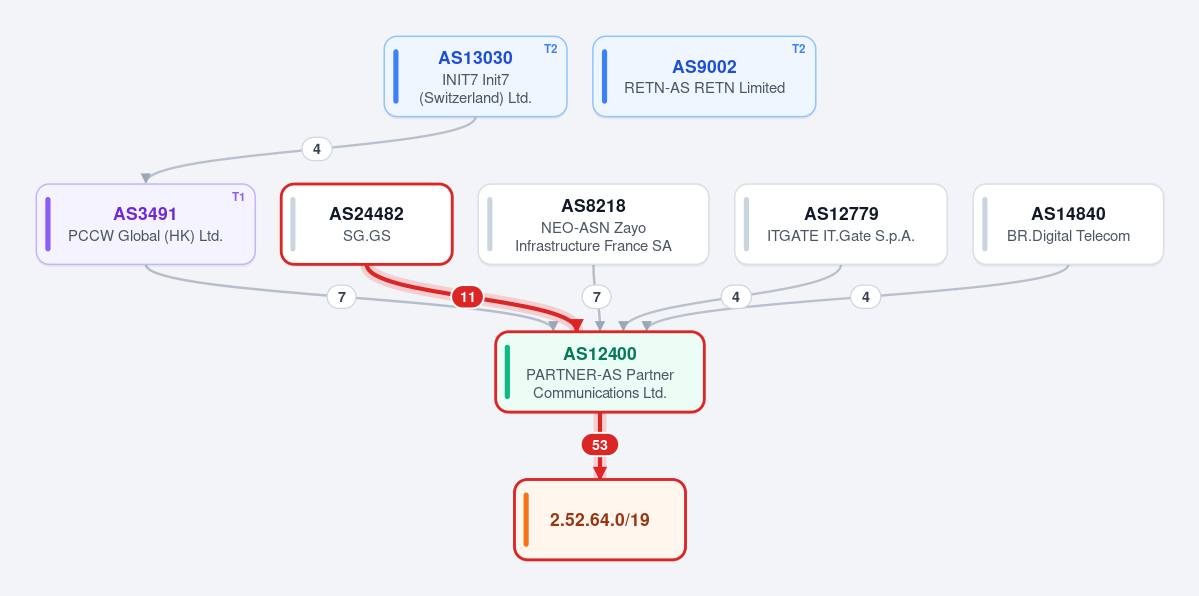Screen dimensions: 1199x596
Task: Click the orange bar on prefix node
Action: point(526,519)
